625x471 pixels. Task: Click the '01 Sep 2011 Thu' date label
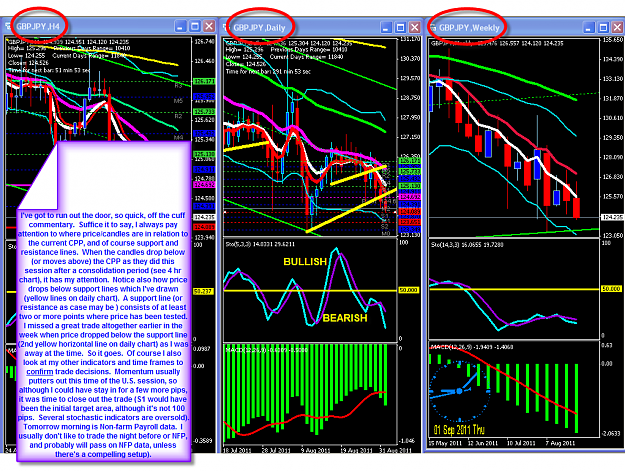pyautogui.click(x=459, y=430)
